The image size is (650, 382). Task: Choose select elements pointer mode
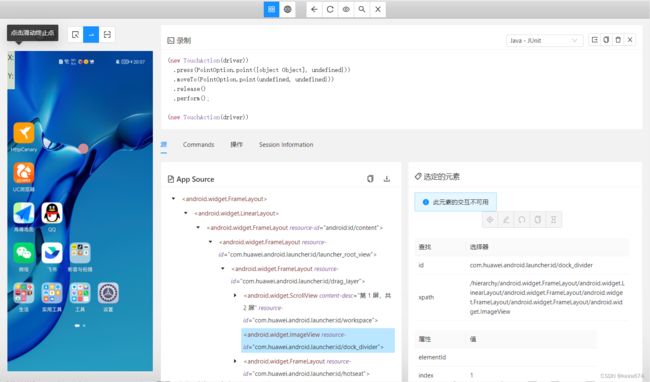click(x=75, y=34)
